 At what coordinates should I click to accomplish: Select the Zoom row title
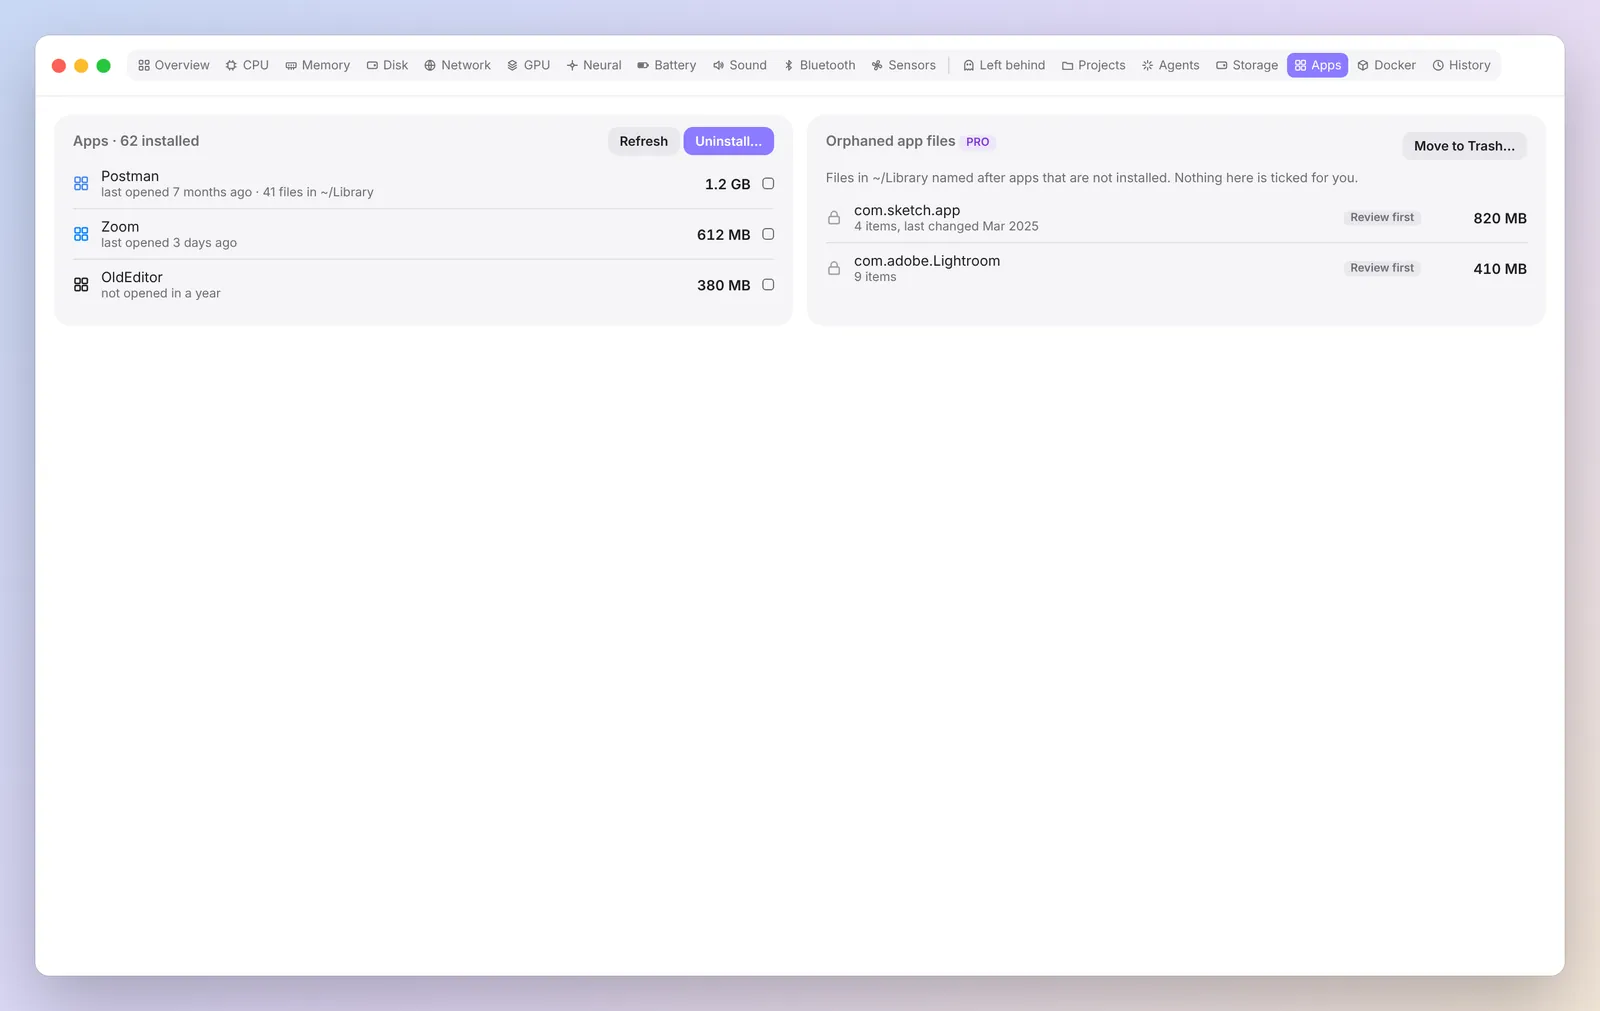[x=120, y=227]
